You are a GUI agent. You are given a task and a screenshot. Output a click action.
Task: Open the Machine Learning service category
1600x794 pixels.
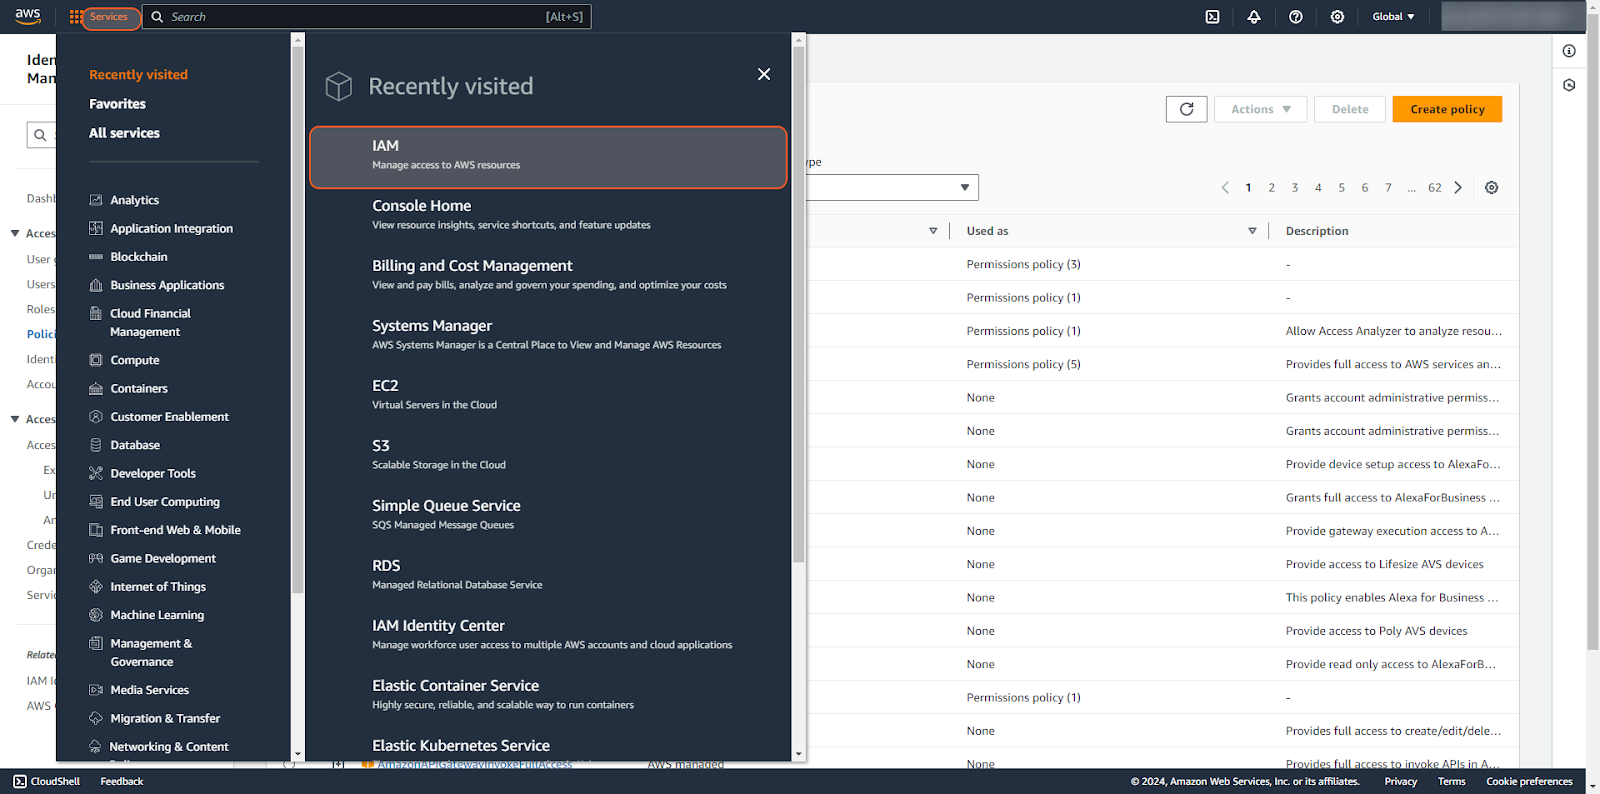point(157,615)
